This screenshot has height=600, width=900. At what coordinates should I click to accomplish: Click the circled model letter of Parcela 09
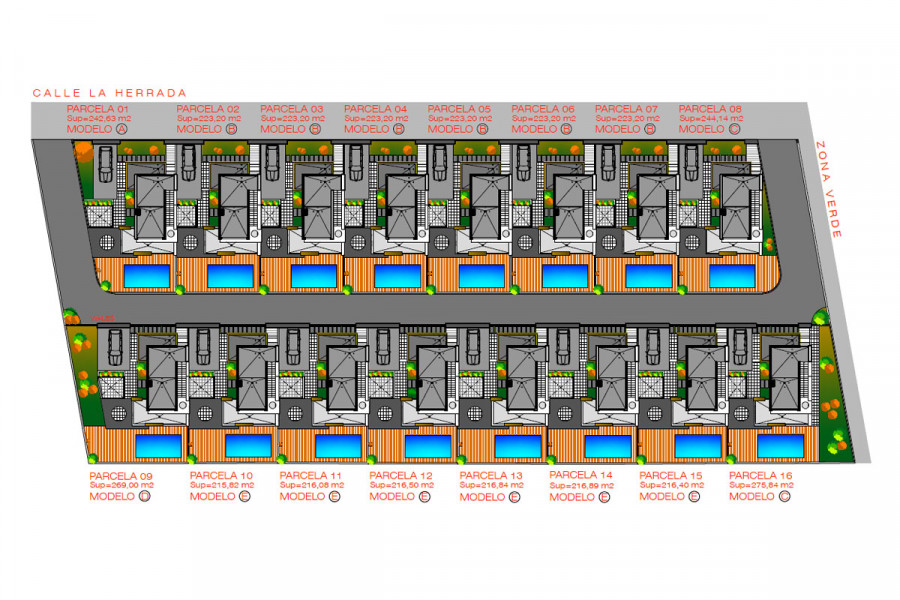[x=144, y=496]
